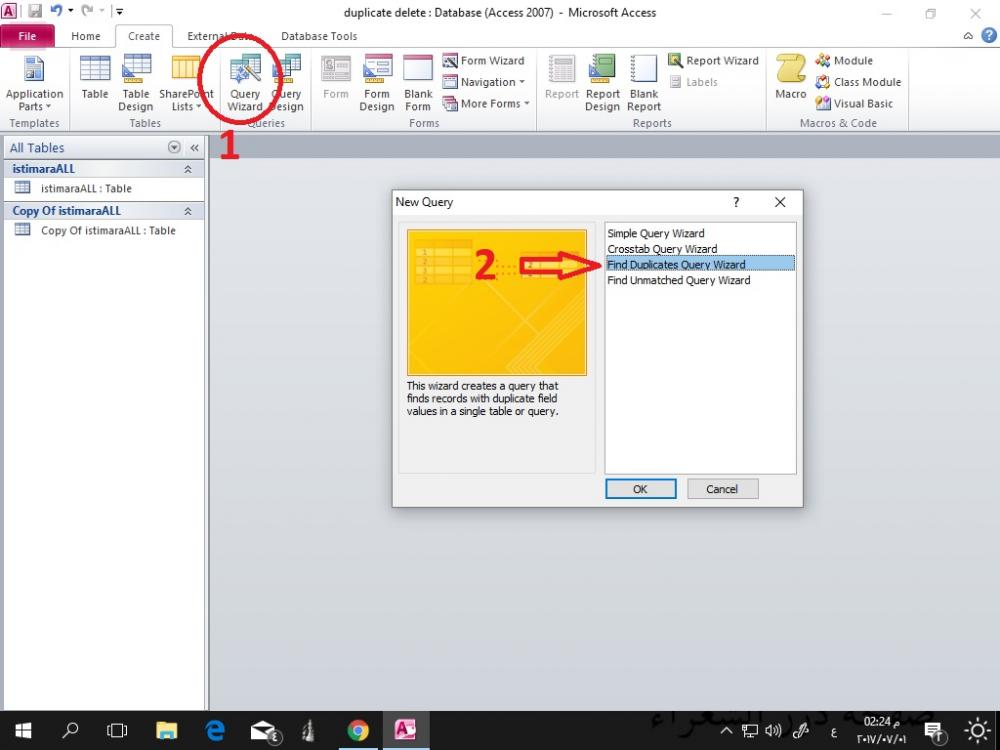
Task: Expand the Navigation forms dropdown
Action: tap(483, 82)
